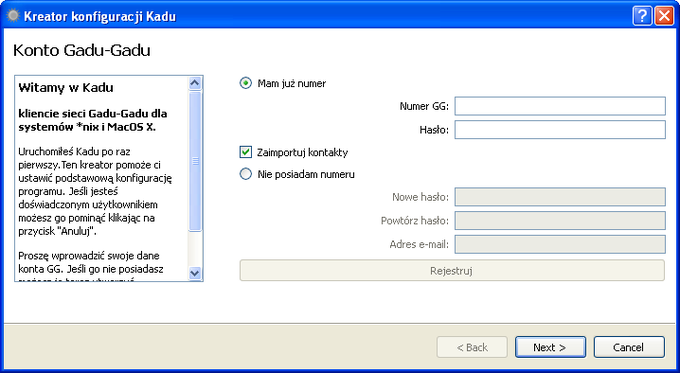The height and width of the screenshot is (373, 680).
Task: Close the Kreator konfiguracji Kadu window
Action: pos(664,16)
